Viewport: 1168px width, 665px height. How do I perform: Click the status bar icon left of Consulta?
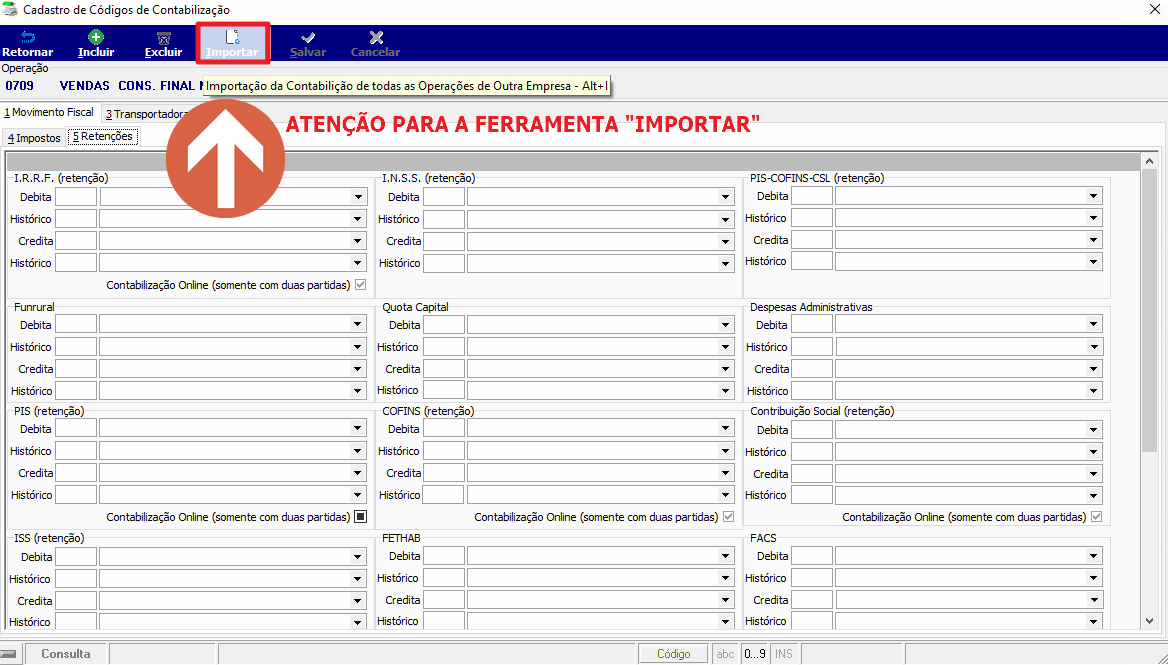coord(8,654)
